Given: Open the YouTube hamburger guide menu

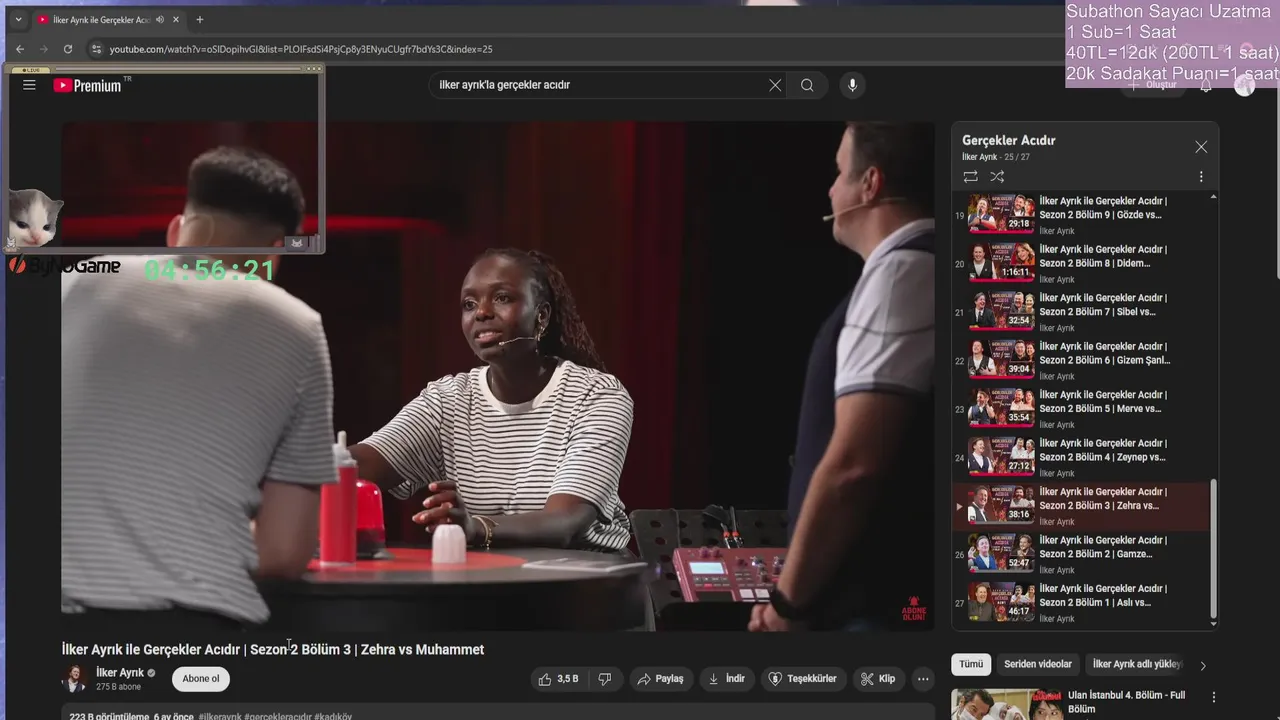Looking at the screenshot, I should pyautogui.click(x=29, y=85).
